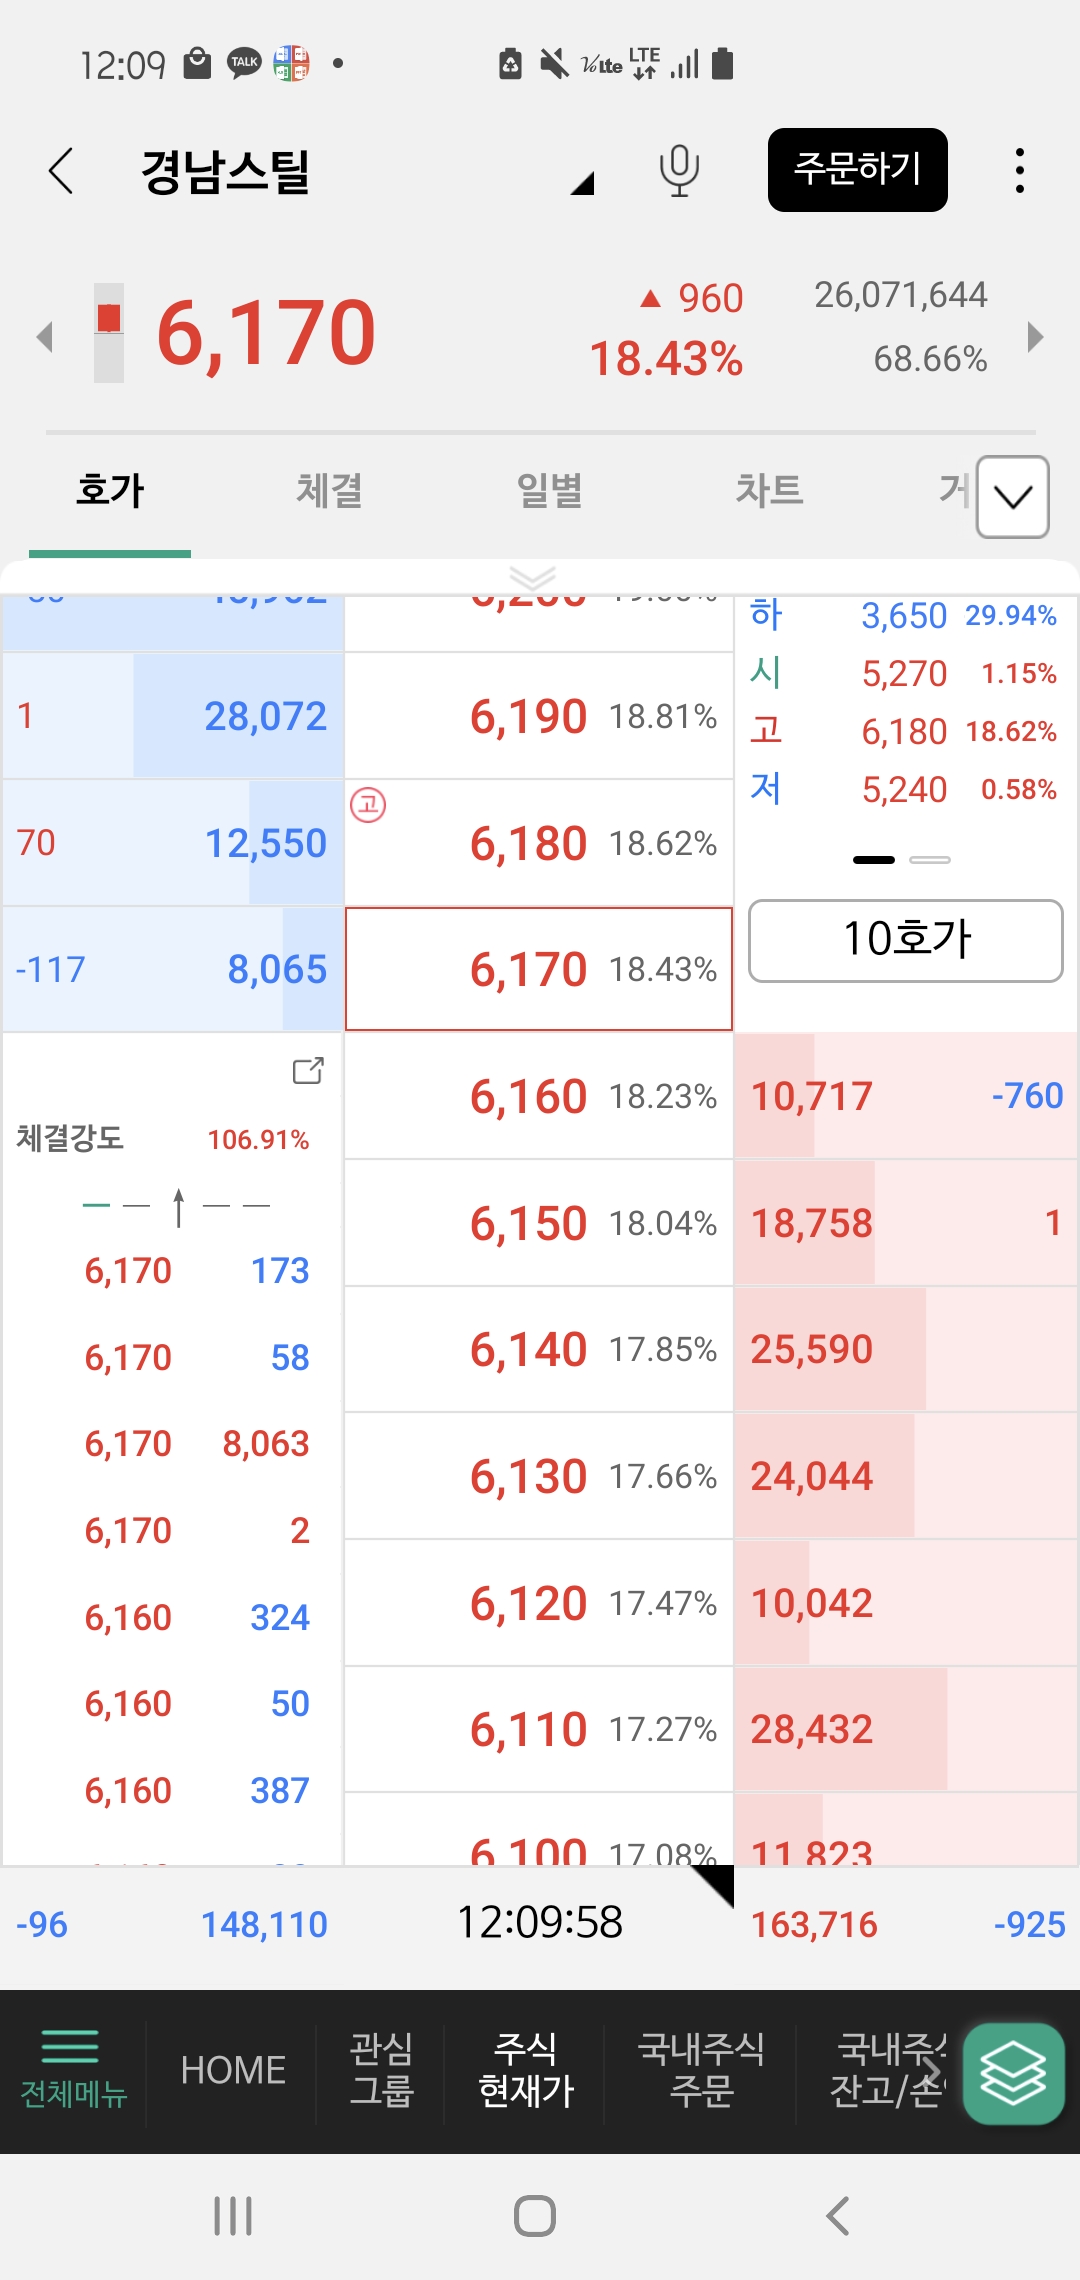Image resolution: width=1080 pixels, height=2280 pixels.
Task: Go to next stock with right arrow
Action: point(1036,336)
